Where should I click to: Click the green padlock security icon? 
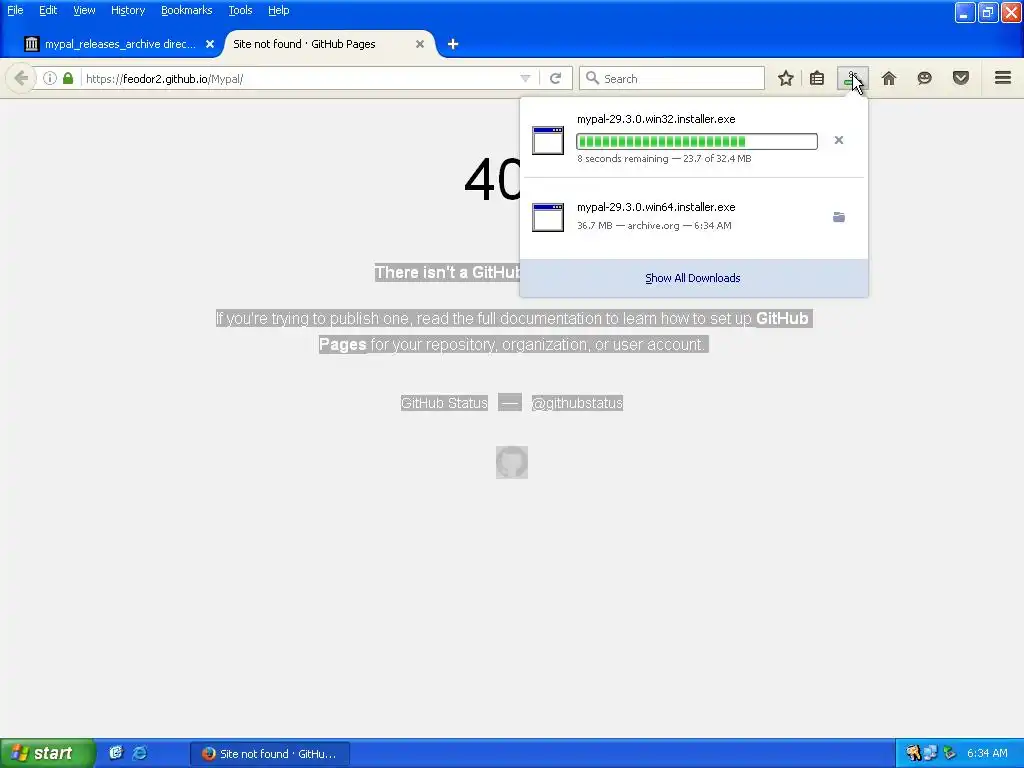(x=68, y=78)
